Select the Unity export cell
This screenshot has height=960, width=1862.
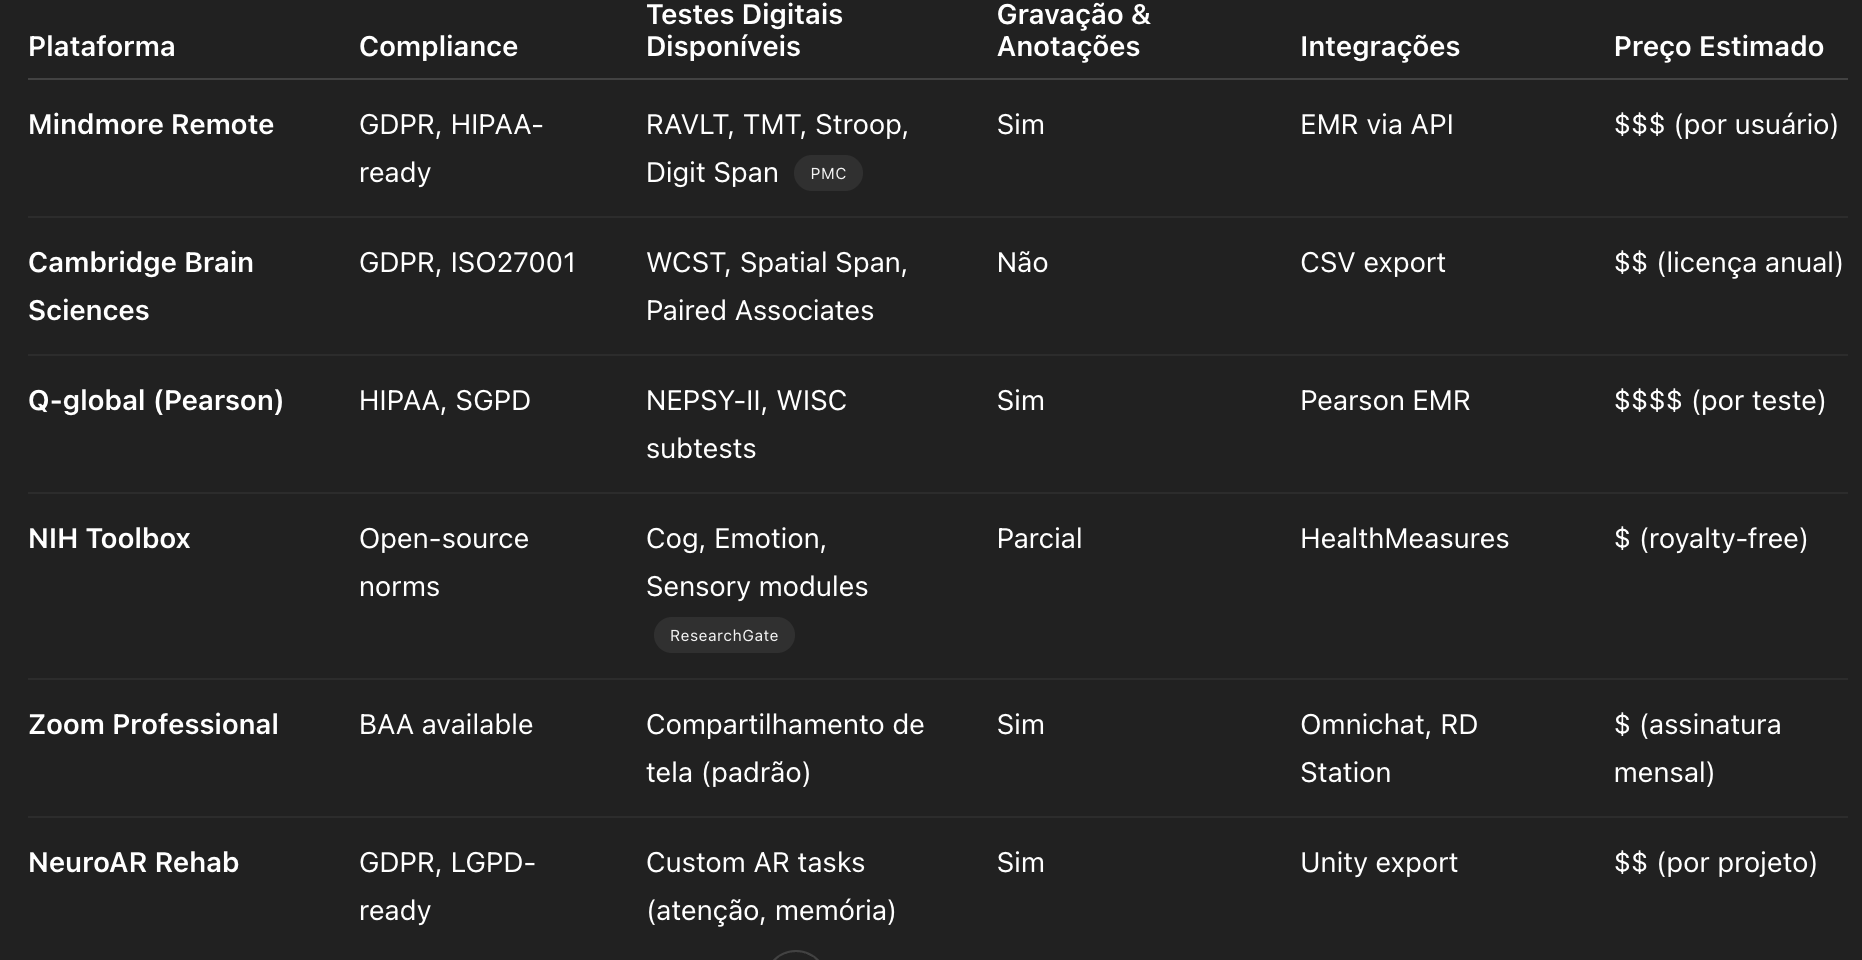point(1379,863)
